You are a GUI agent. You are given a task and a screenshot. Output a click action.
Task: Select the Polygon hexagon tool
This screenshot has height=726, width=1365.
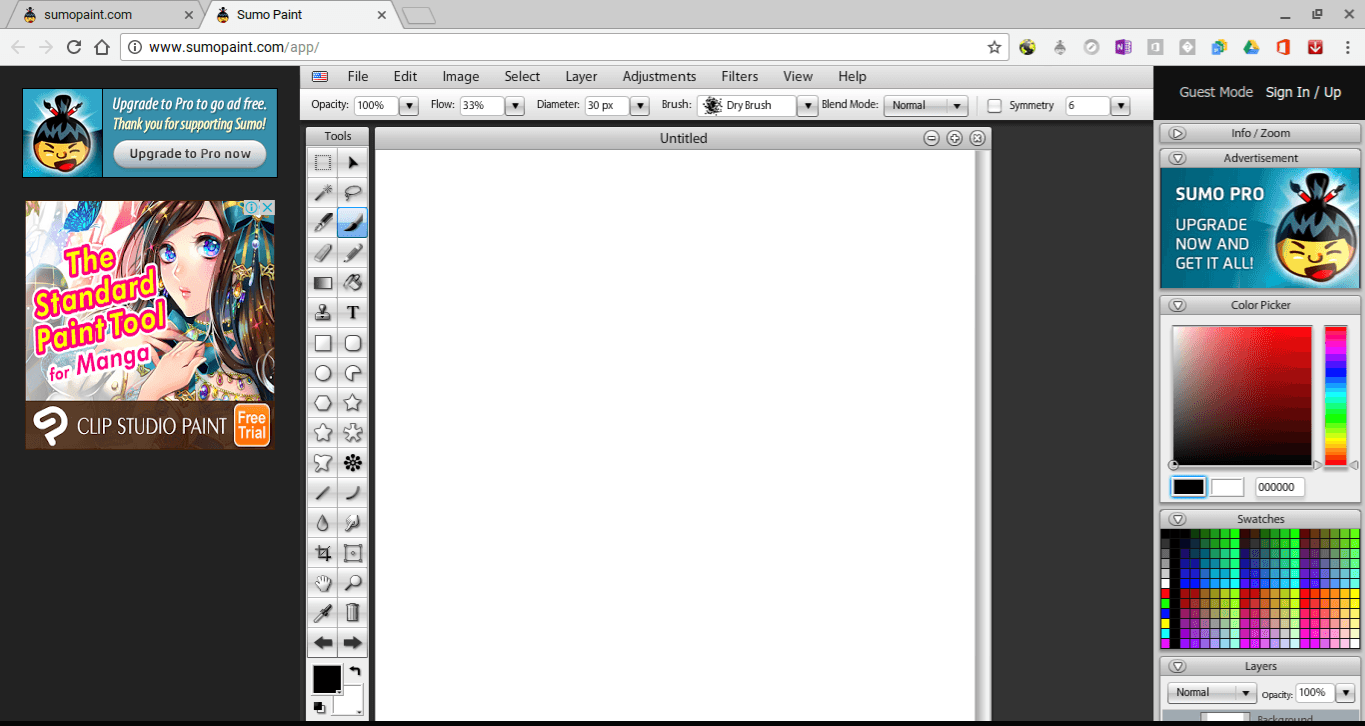click(x=323, y=403)
